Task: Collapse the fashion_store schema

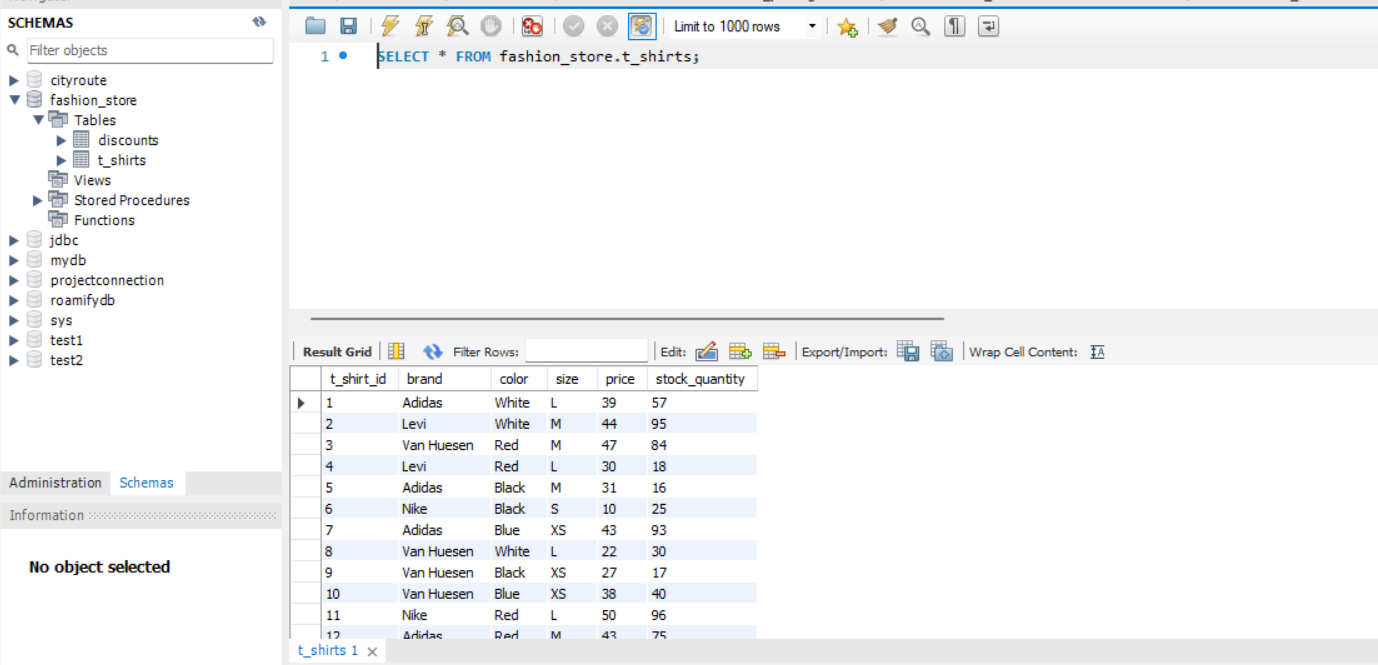Action: point(14,100)
